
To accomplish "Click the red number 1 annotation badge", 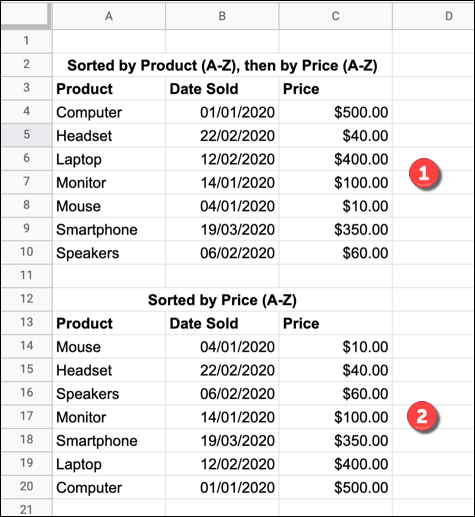I will coord(424,174).
